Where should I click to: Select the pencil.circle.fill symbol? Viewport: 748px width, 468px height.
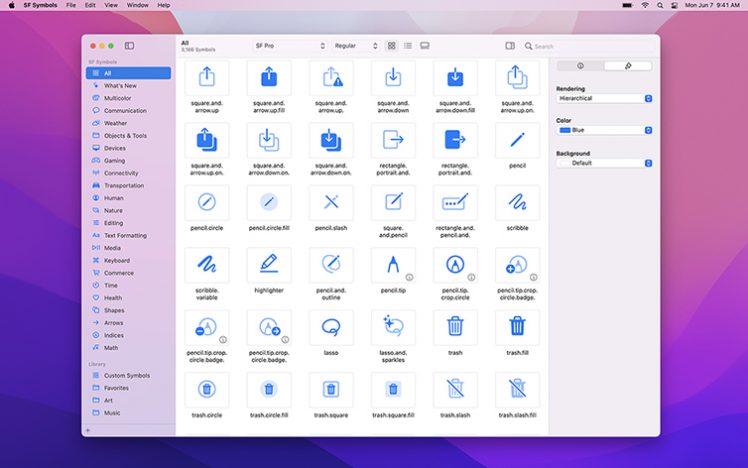(268, 203)
